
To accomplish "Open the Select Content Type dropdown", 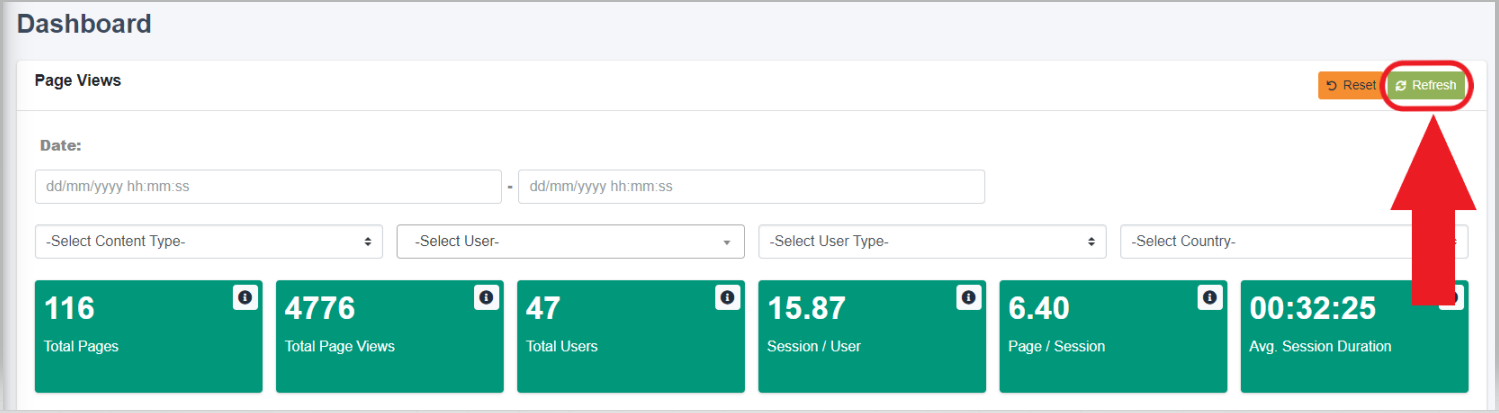I will pos(209,241).
